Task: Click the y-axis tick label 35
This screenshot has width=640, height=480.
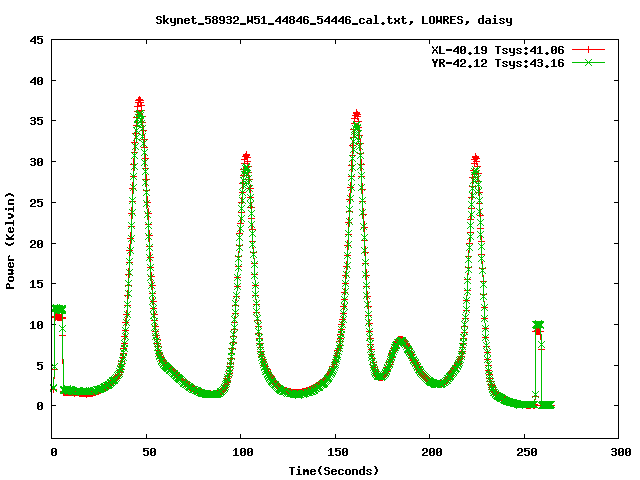Action: (x=36, y=121)
